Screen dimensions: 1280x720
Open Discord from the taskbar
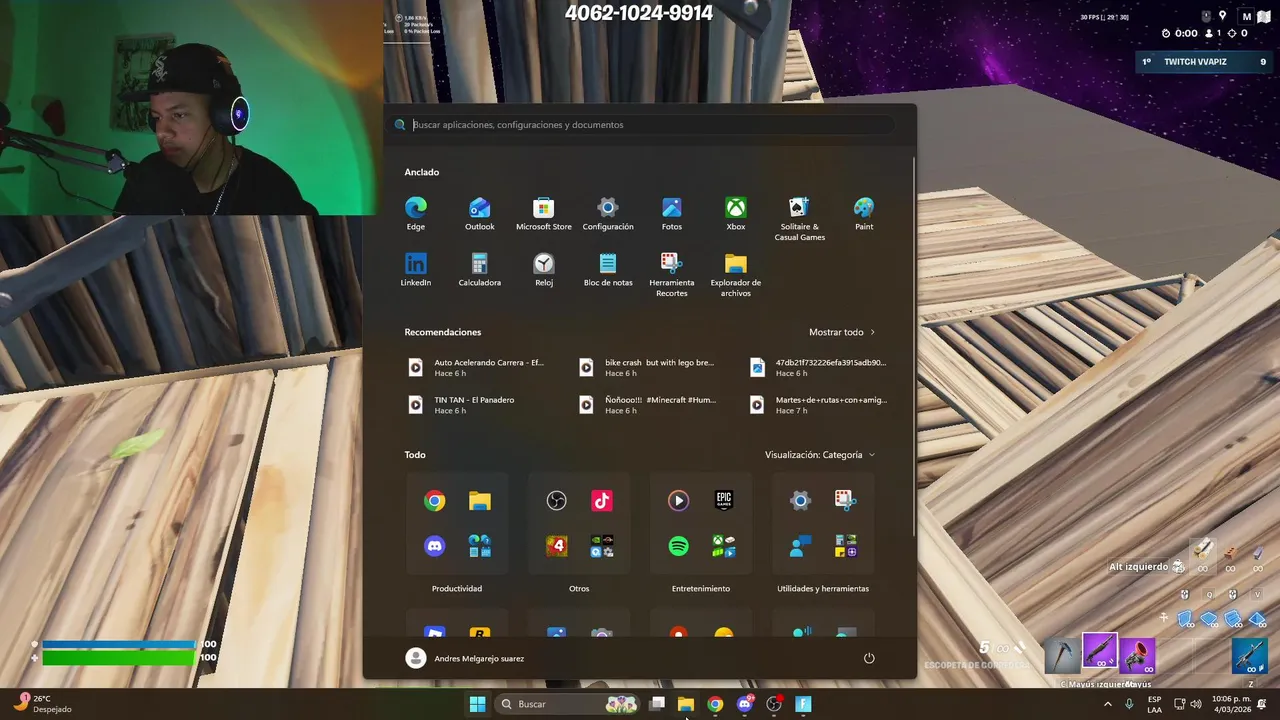(x=744, y=704)
